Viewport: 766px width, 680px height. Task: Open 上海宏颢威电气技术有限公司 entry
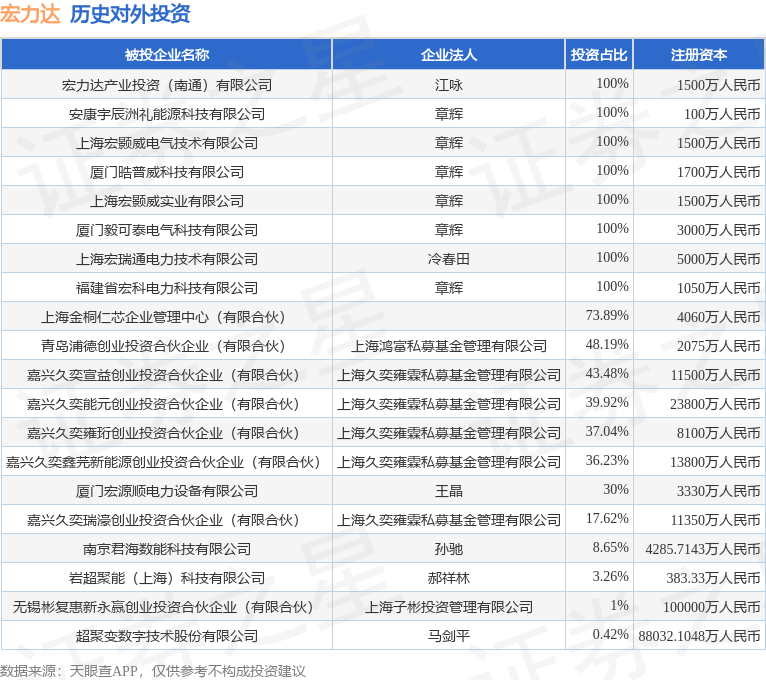[167, 143]
